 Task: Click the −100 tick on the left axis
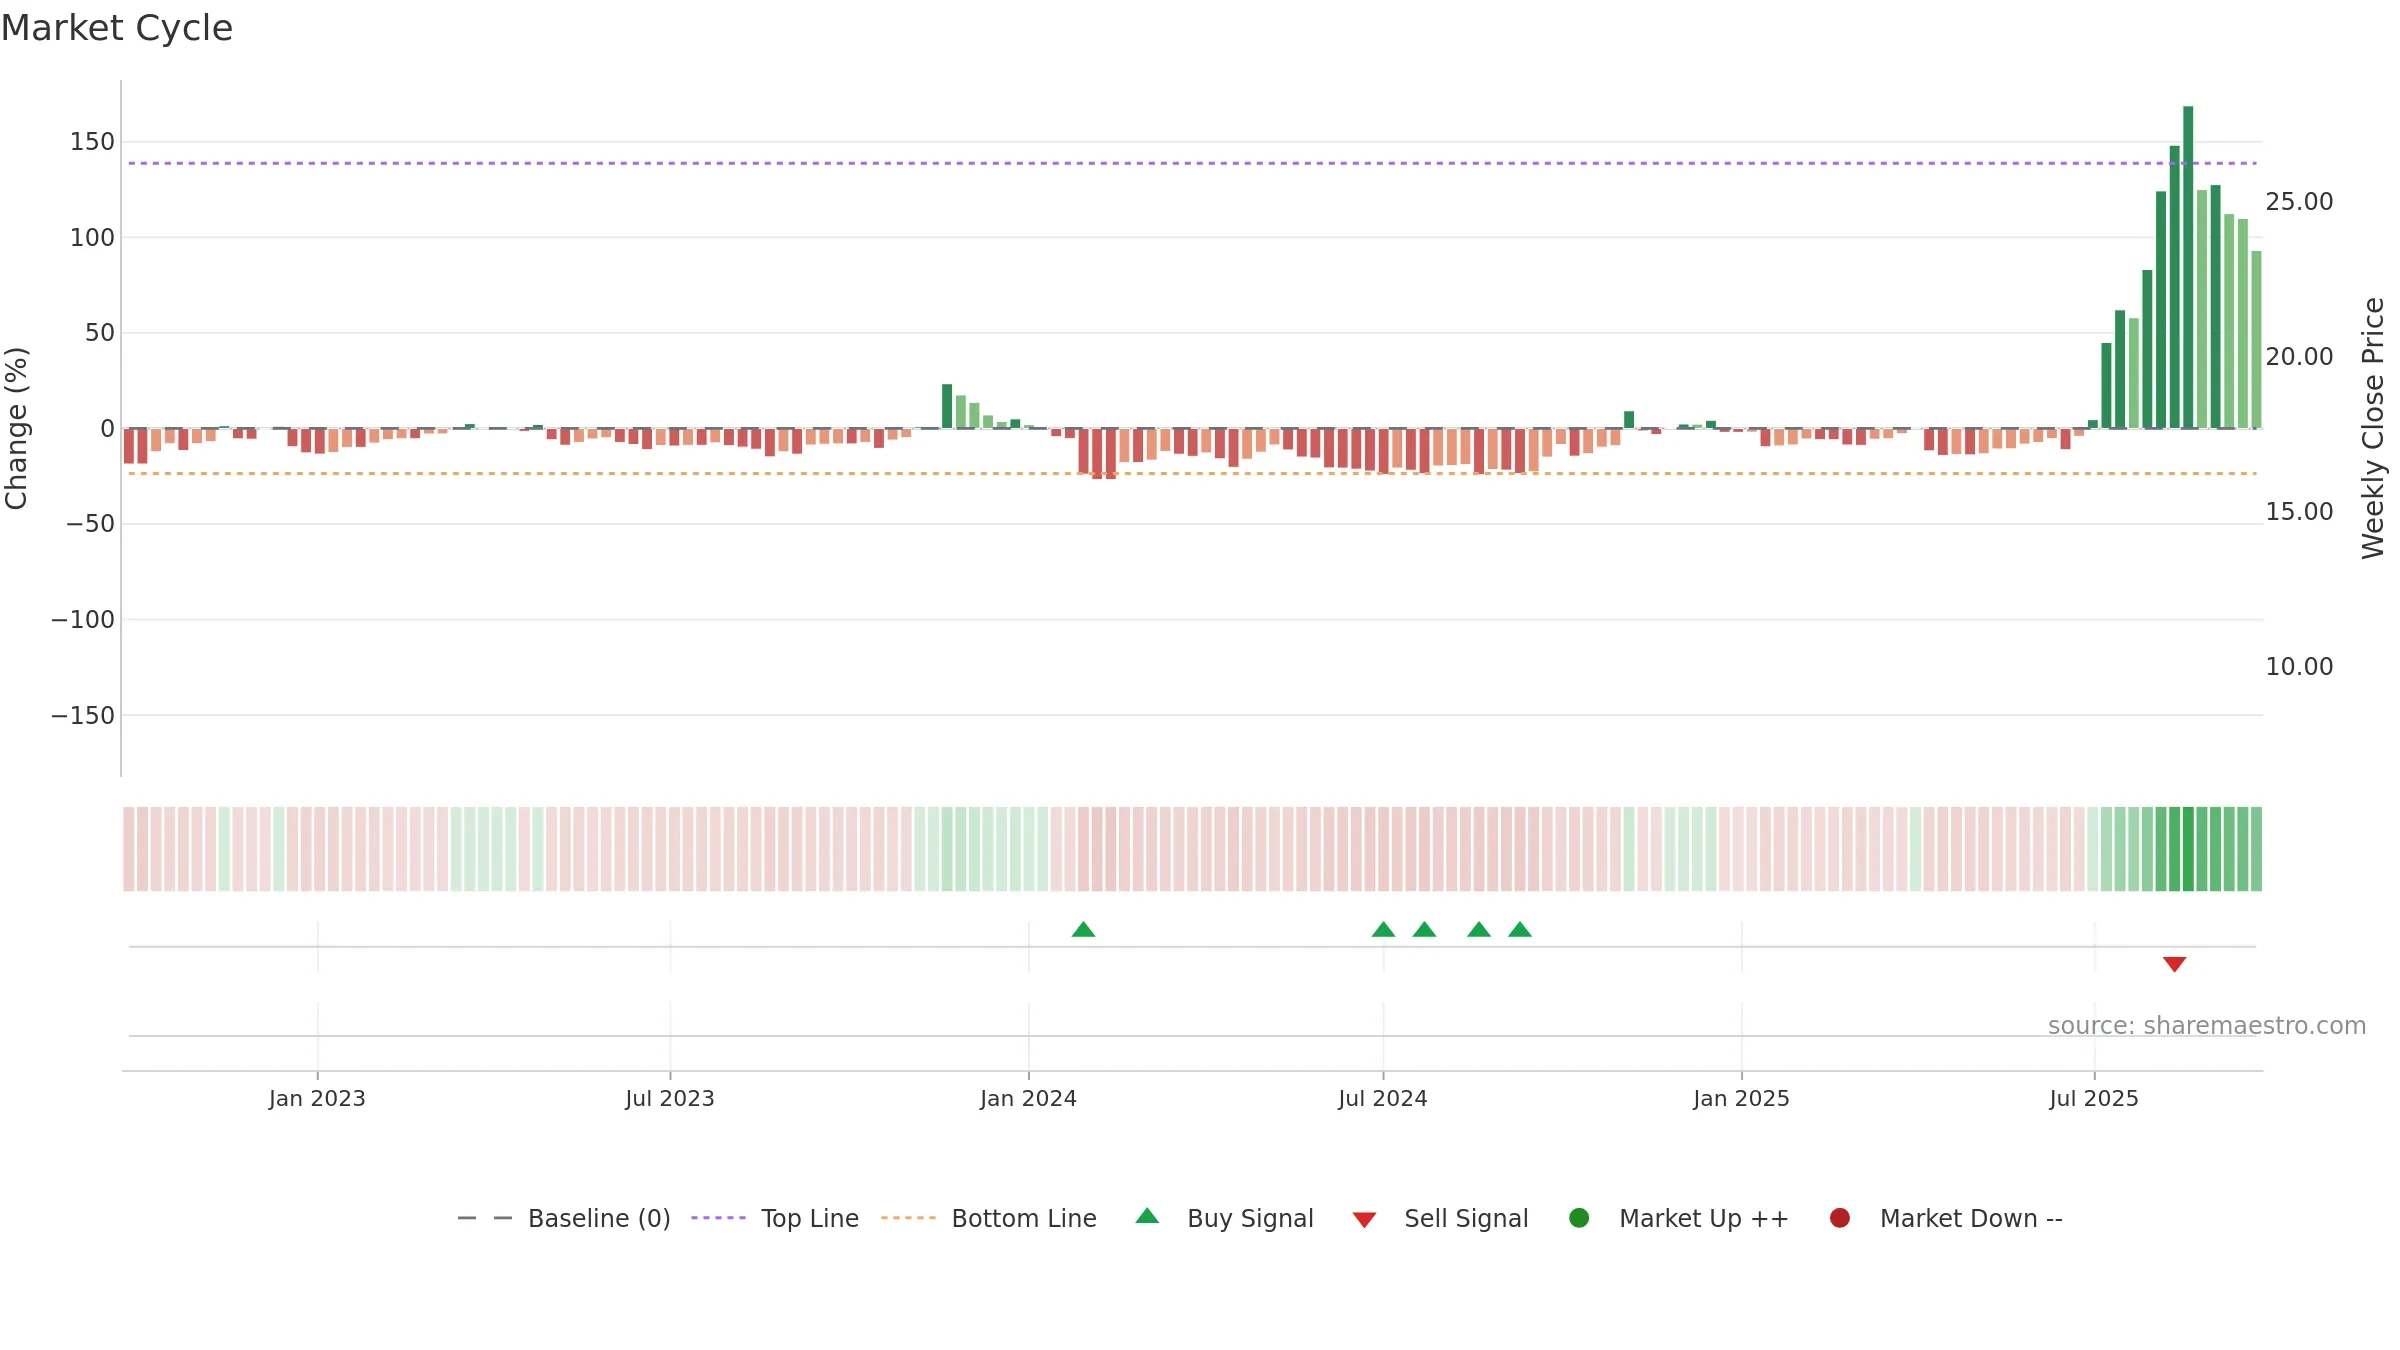pyautogui.click(x=83, y=620)
